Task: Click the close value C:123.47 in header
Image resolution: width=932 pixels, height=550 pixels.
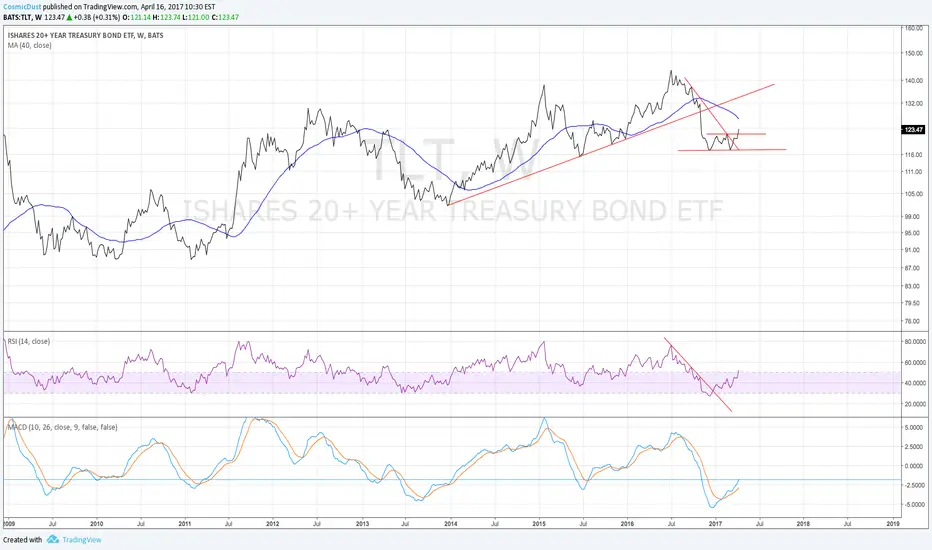Action: click(x=225, y=17)
